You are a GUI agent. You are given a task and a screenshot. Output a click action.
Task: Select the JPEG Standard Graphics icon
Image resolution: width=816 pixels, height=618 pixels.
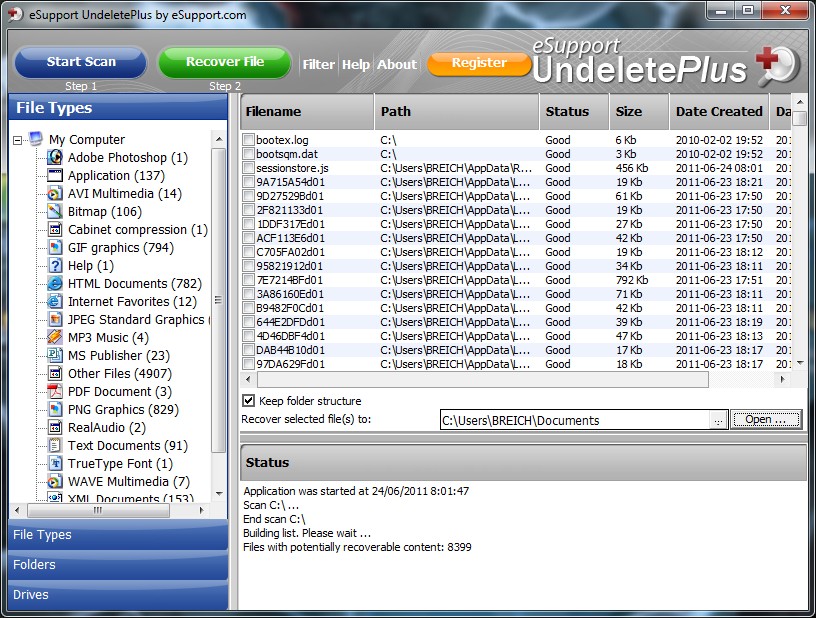pos(55,319)
